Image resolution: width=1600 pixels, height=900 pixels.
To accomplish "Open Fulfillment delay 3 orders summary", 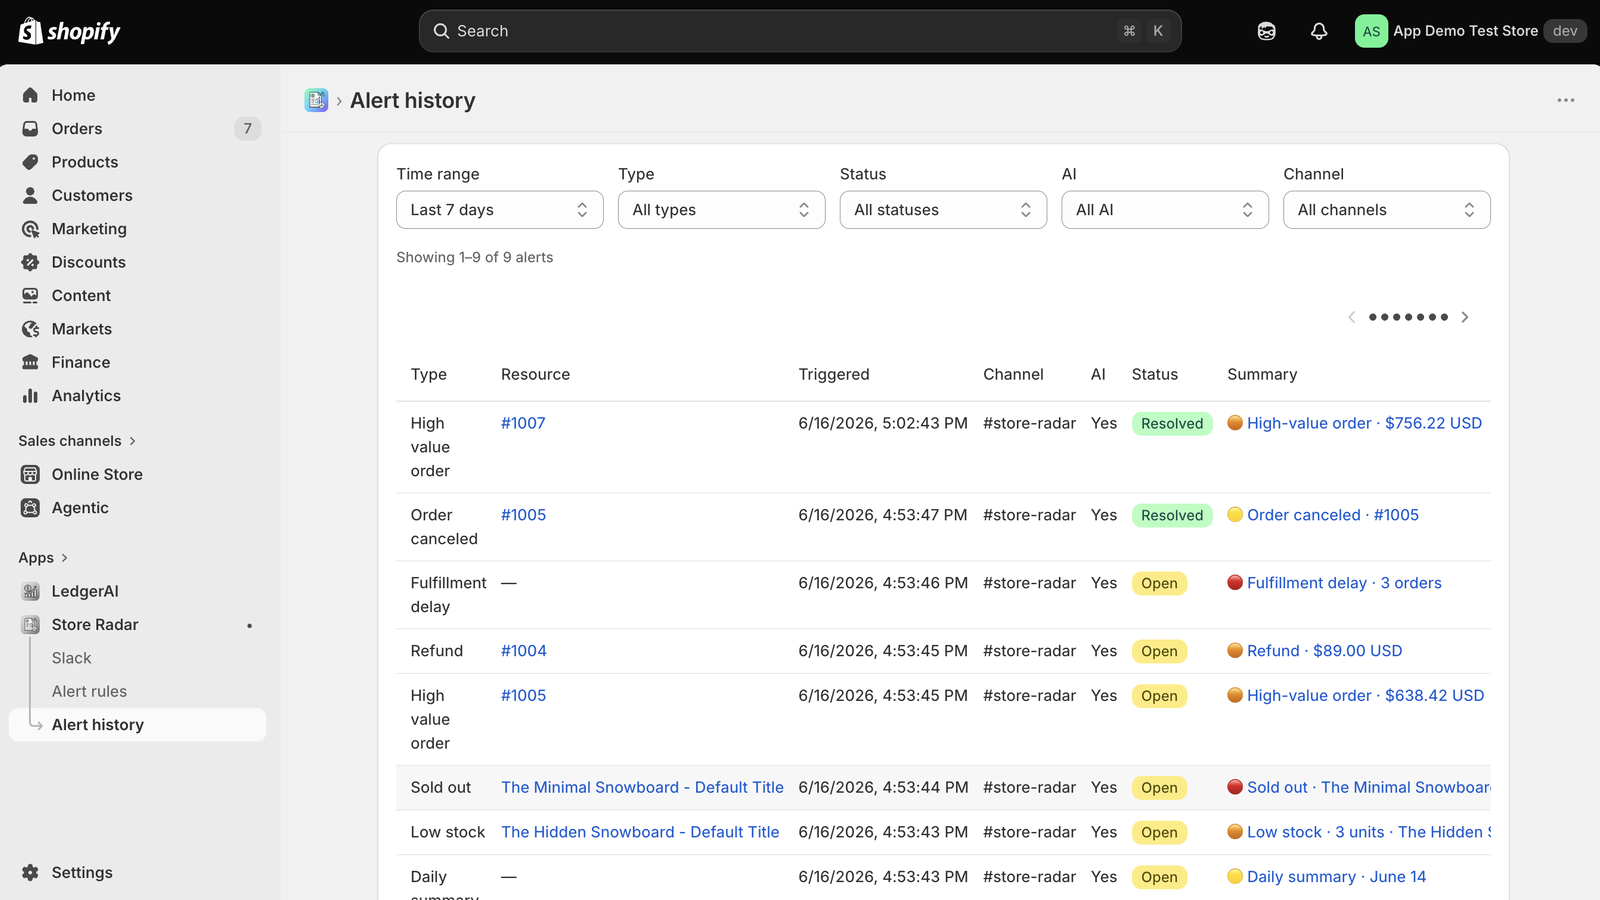I will [x=1344, y=583].
